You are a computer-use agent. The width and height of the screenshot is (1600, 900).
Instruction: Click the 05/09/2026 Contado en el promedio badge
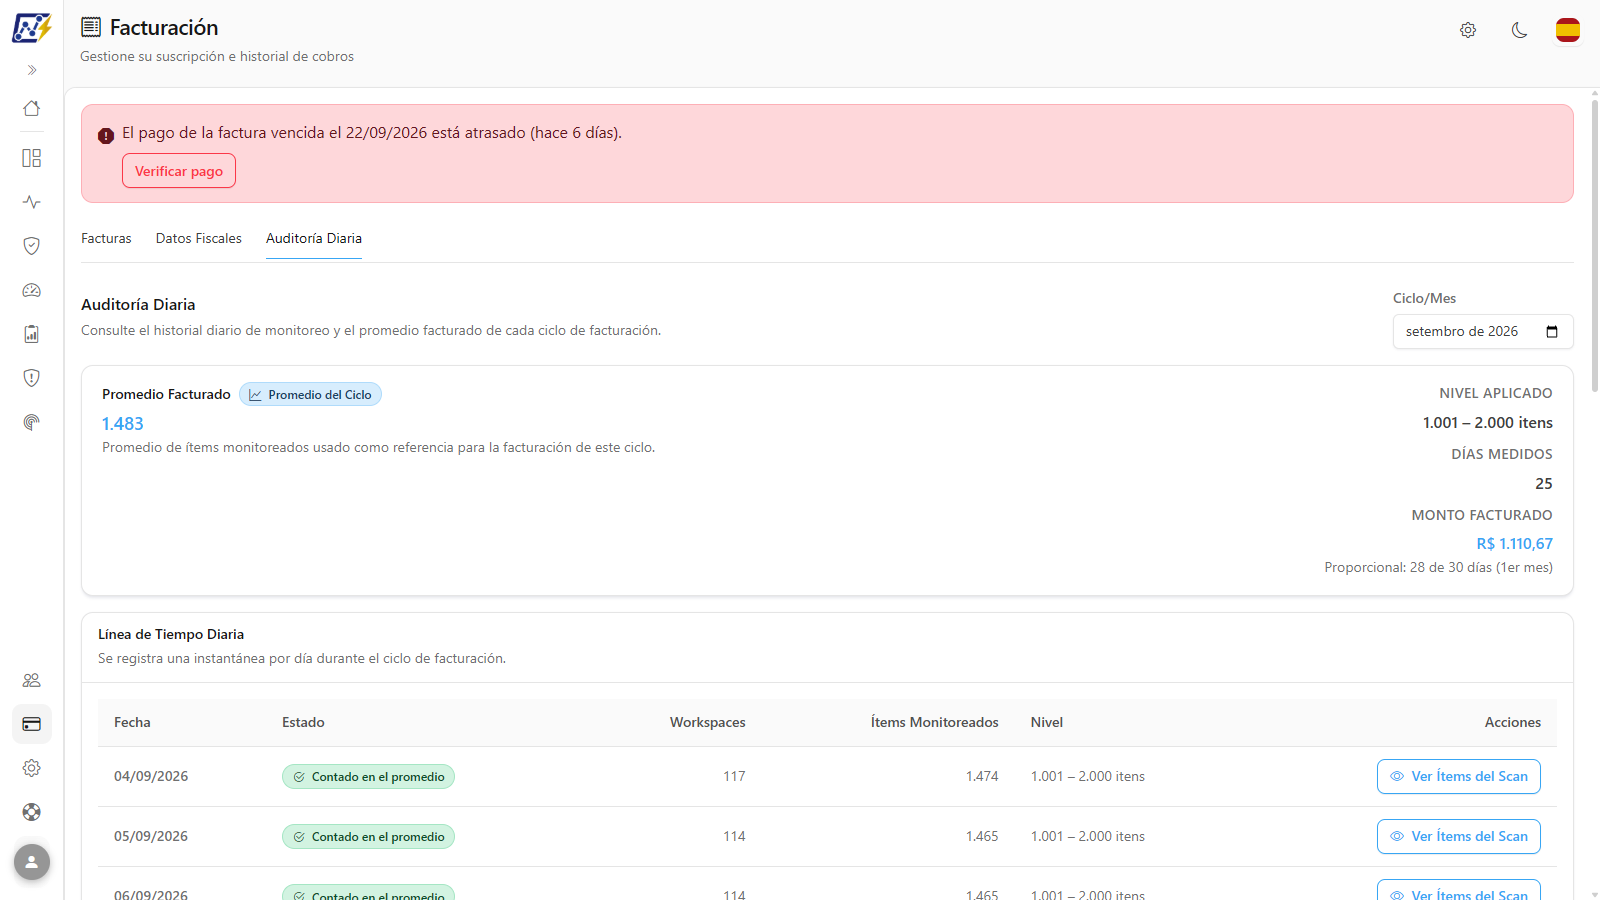point(368,837)
